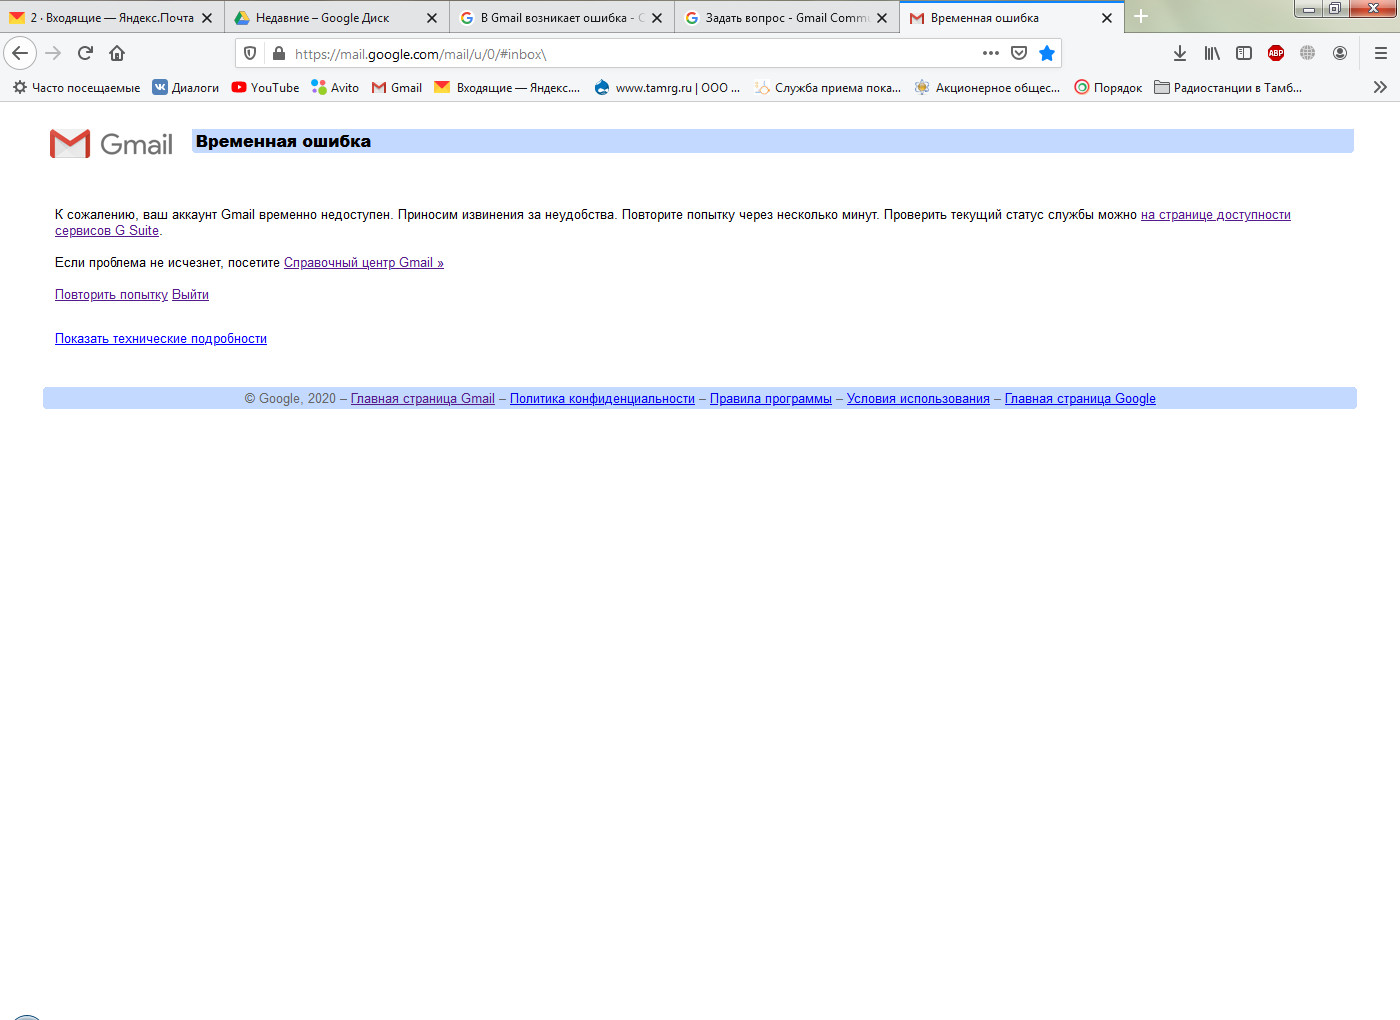The image size is (1400, 1020).
Task: Open the hamburger application menu
Action: tap(1381, 53)
